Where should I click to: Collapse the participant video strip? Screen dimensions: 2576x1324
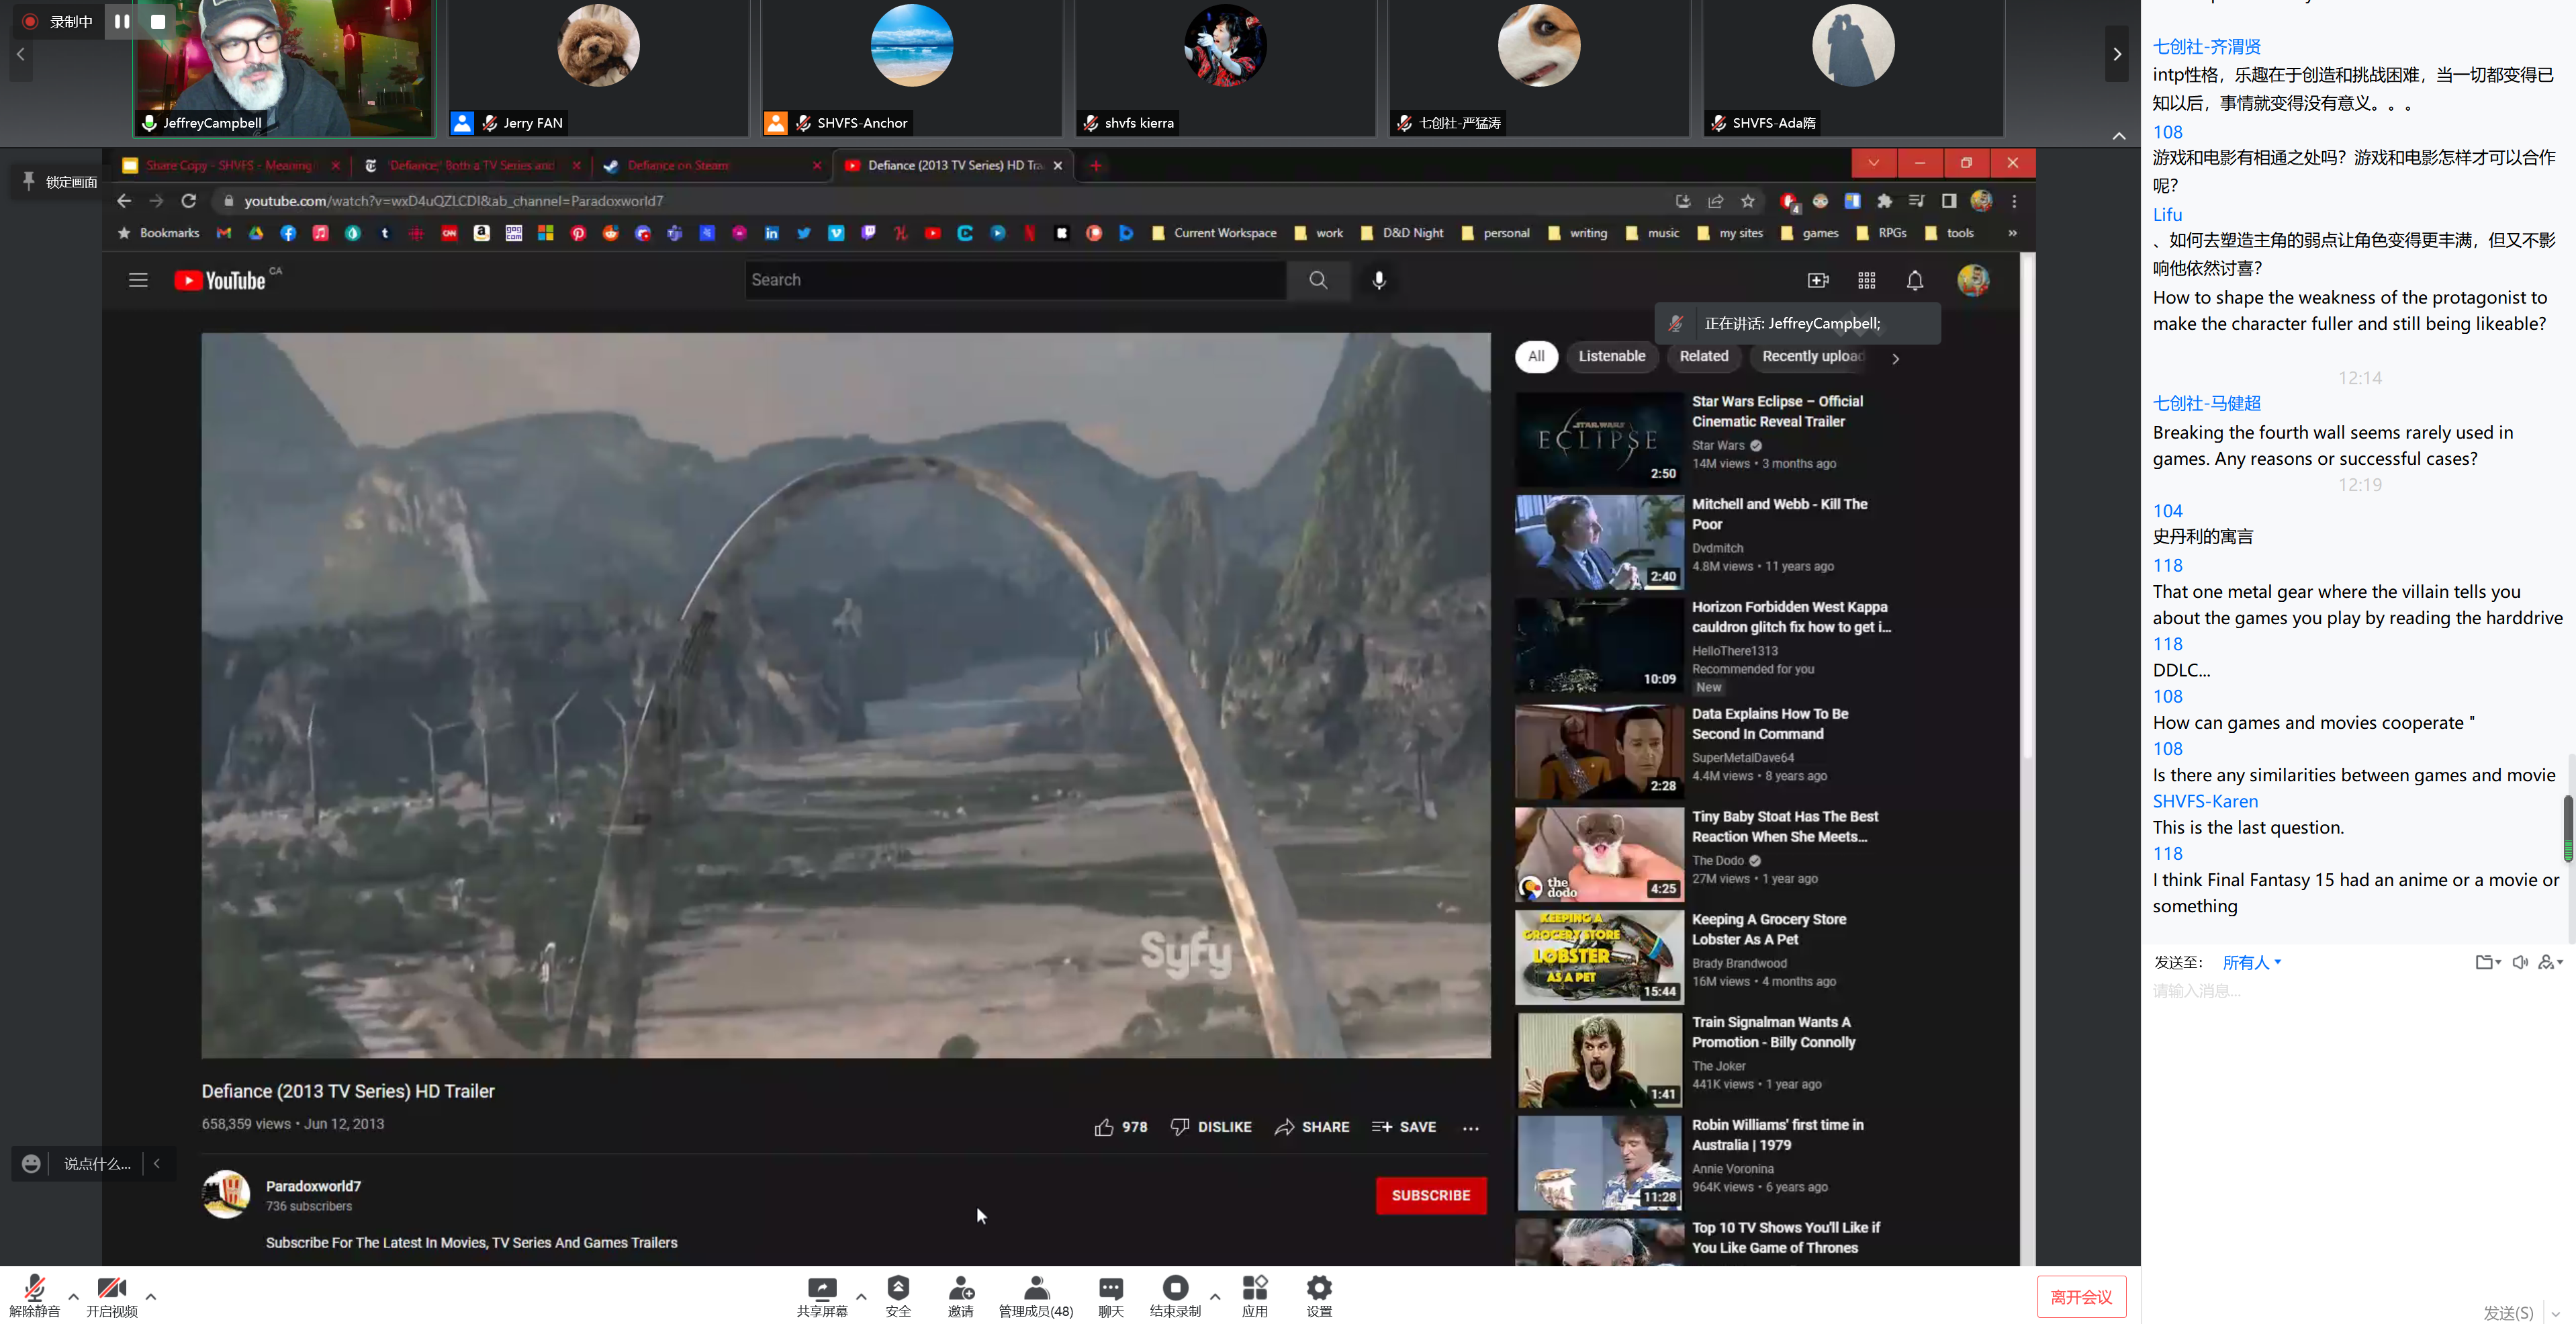pos(2118,136)
